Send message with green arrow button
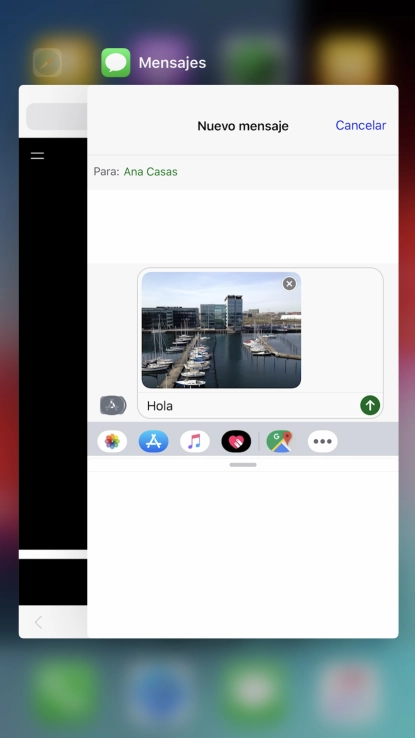 (370, 405)
